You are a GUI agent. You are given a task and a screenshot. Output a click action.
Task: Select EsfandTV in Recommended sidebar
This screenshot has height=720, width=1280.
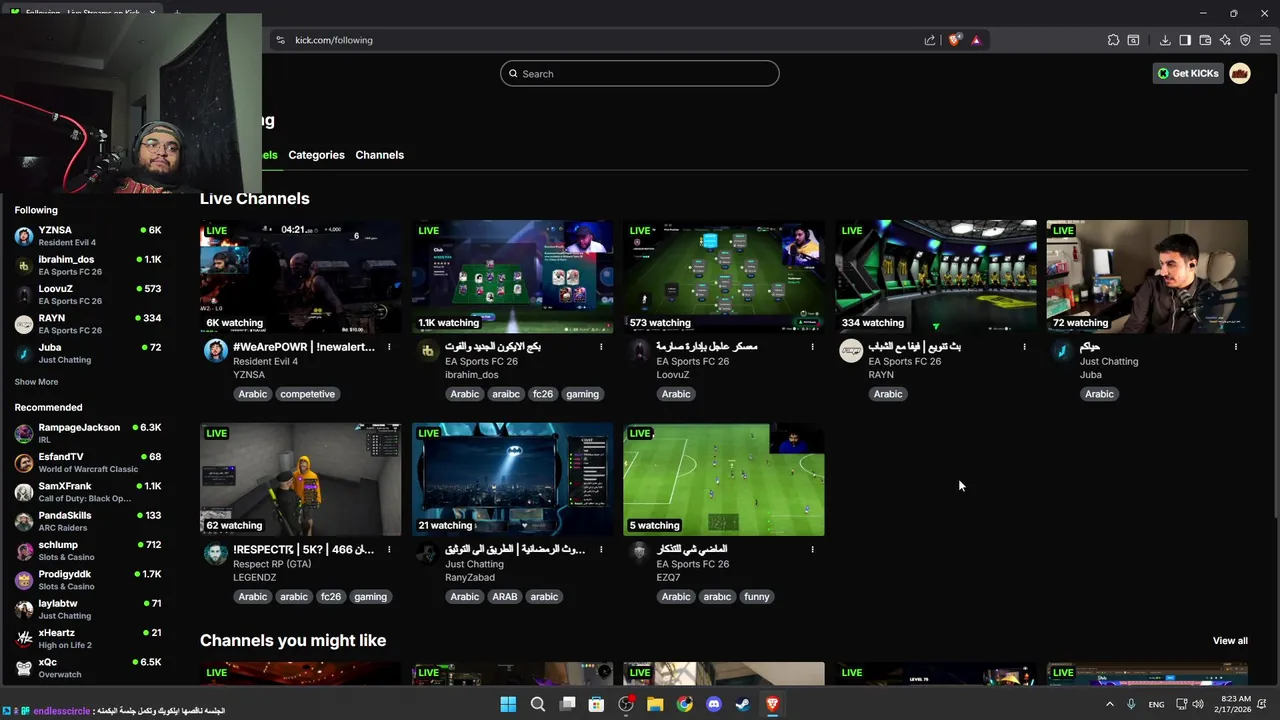pos(88,462)
